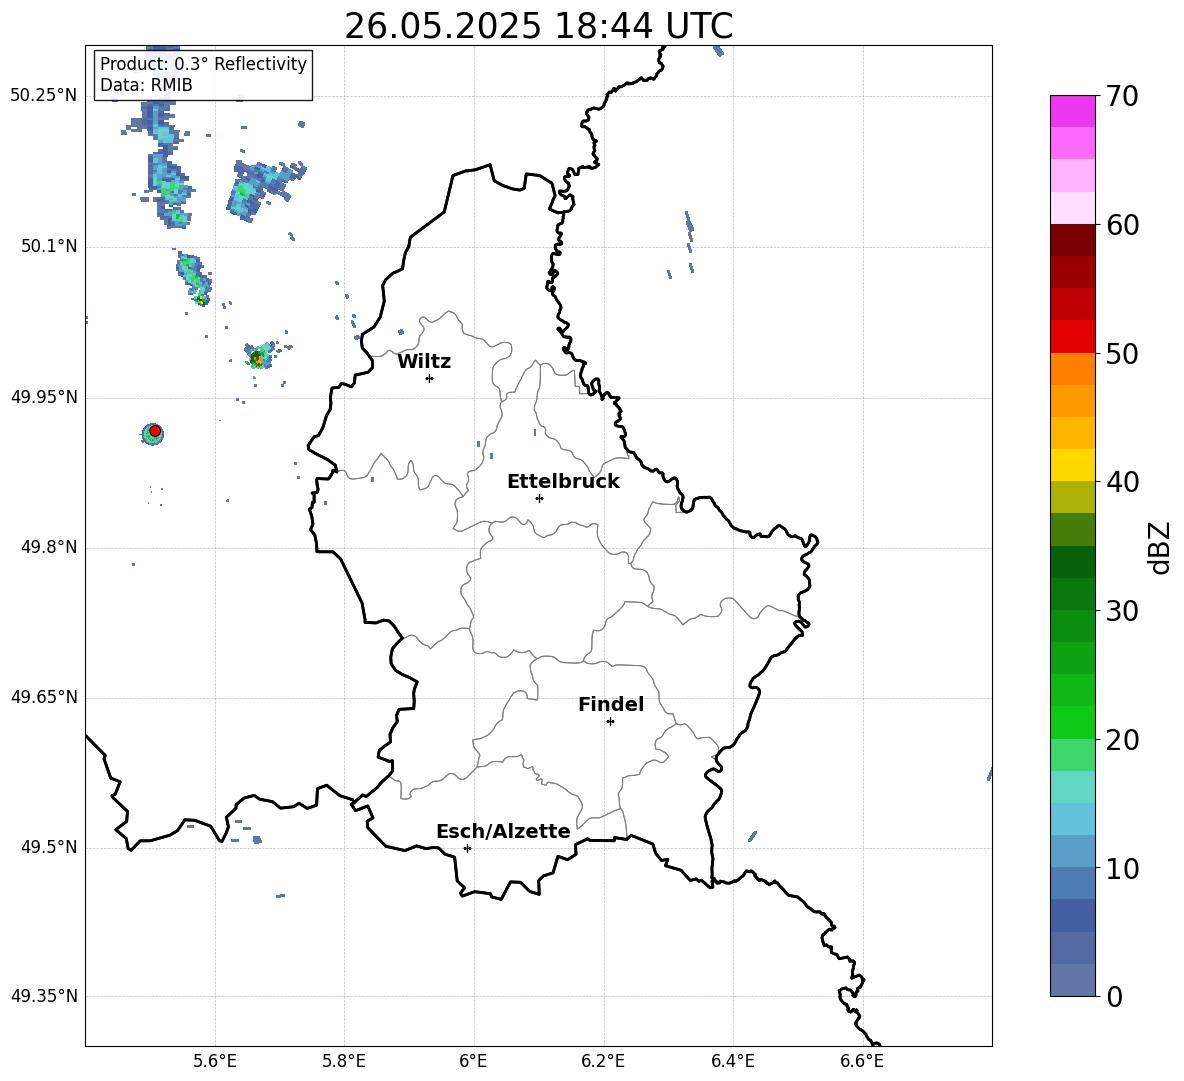Pick the slate blue swatch above 0 dBZ
This screenshot has height=1081, width=1184.
[1073, 980]
